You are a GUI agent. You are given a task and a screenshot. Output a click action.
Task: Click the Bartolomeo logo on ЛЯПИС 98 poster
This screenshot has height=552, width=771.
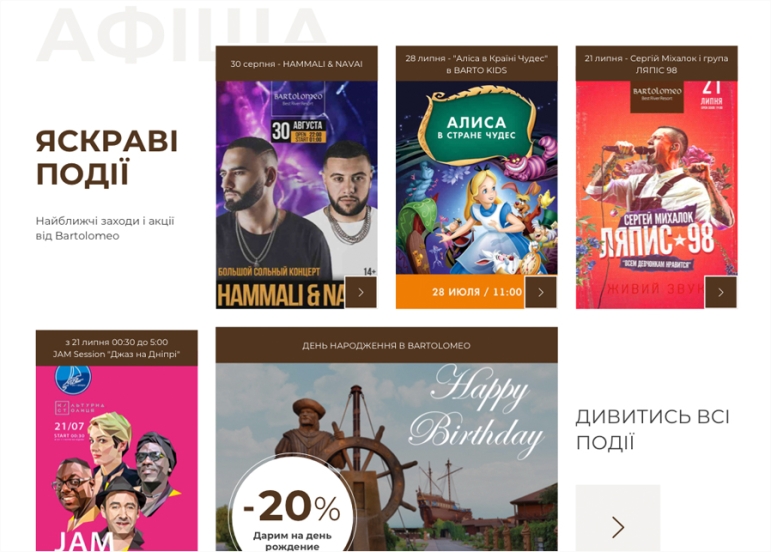(657, 96)
